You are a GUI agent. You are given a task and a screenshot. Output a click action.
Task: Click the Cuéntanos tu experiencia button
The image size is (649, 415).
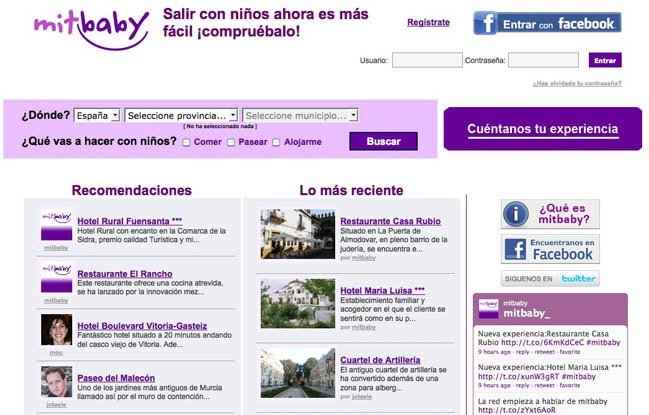[x=542, y=129]
